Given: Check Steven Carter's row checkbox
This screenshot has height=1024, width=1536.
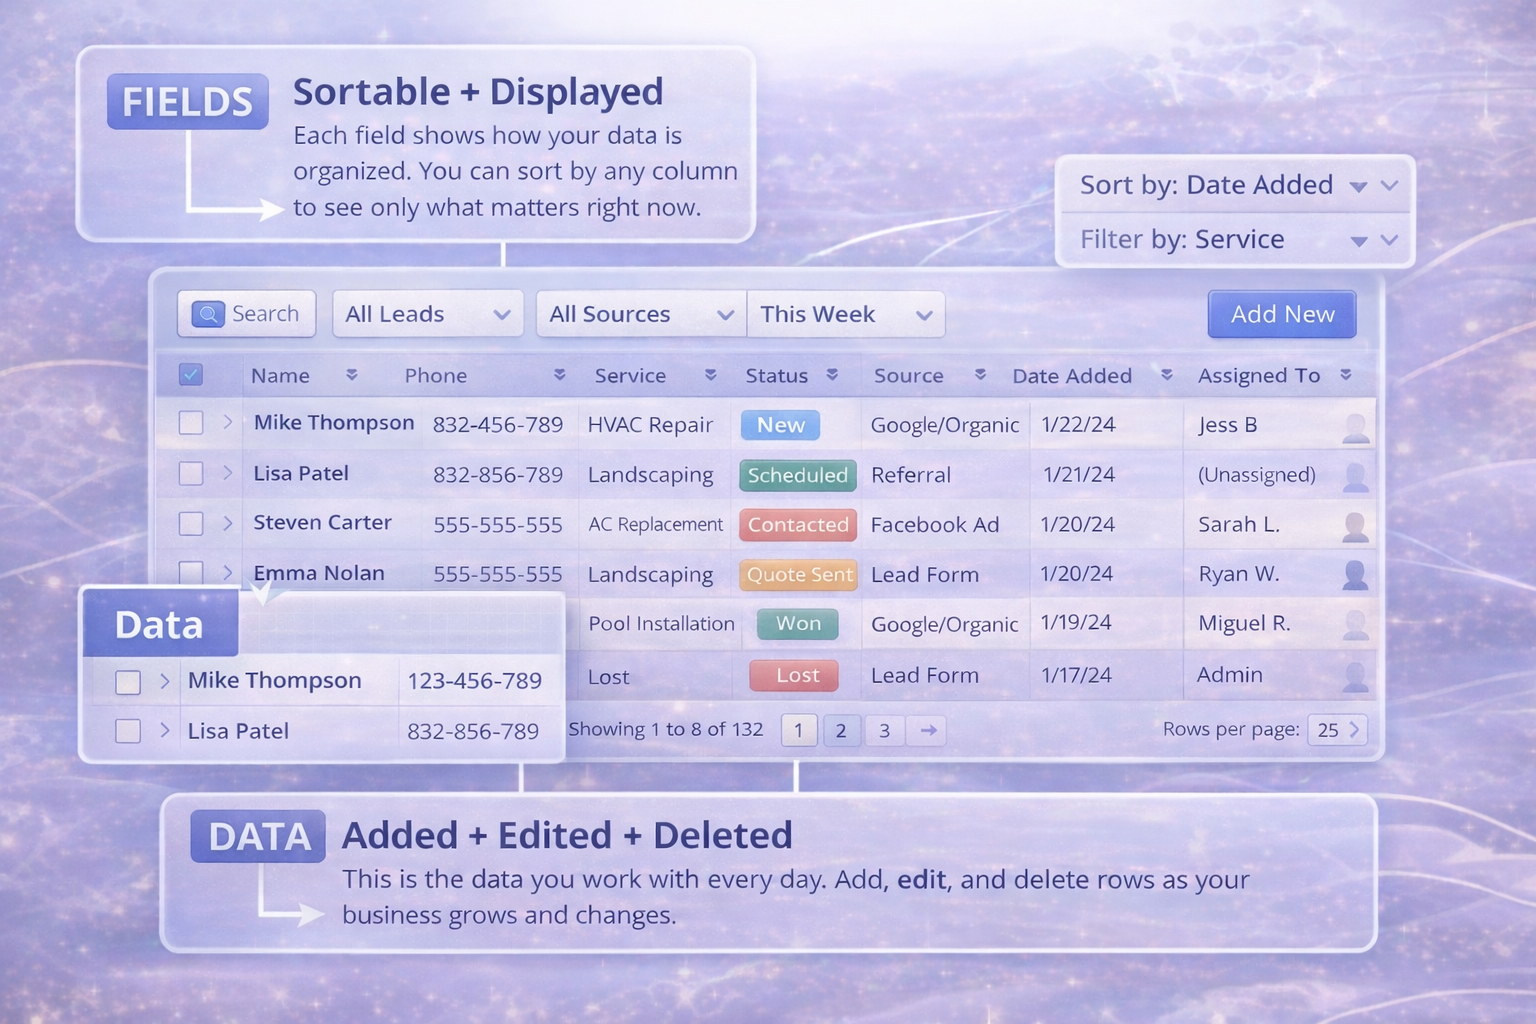Looking at the screenshot, I should (x=190, y=523).
